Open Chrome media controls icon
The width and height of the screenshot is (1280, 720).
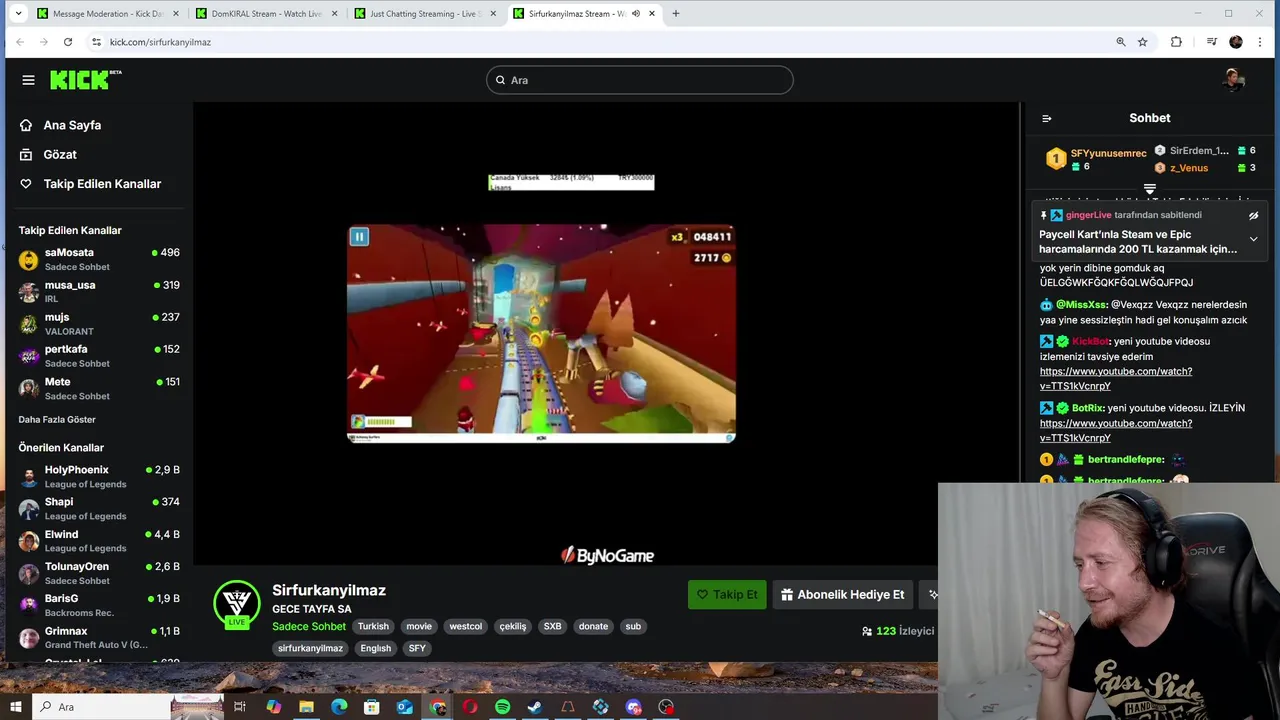tap(1211, 42)
